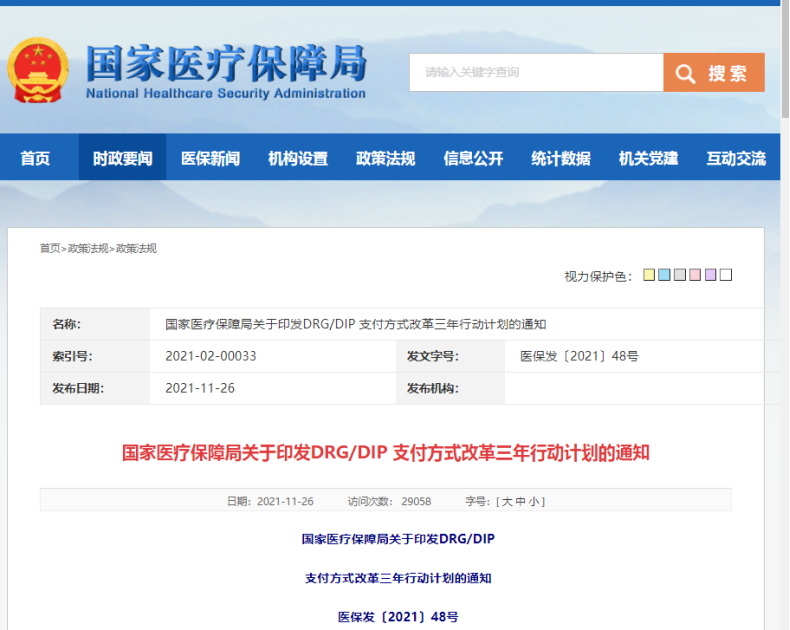Set font size to large (大)

(507, 501)
